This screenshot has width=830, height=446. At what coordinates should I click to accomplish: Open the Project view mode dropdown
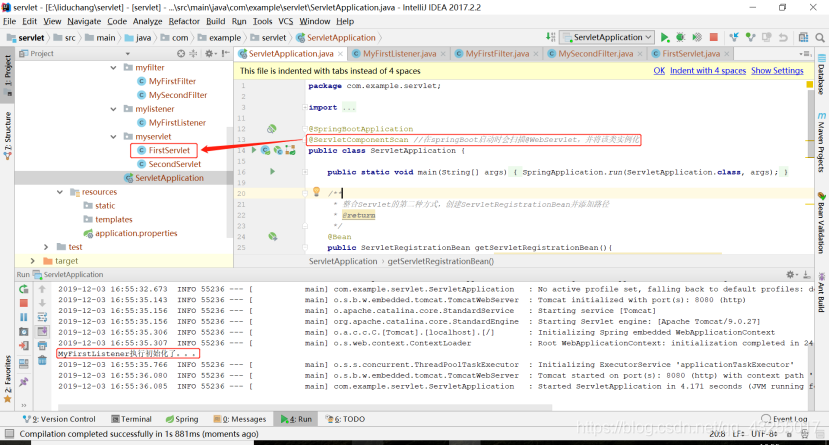pos(128,54)
